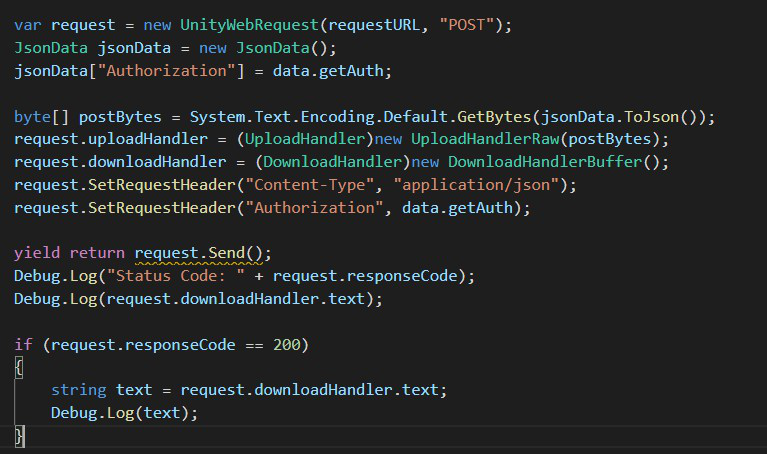This screenshot has height=454, width=767.
Task: Click the 200 numeric literal
Action: [287, 345]
